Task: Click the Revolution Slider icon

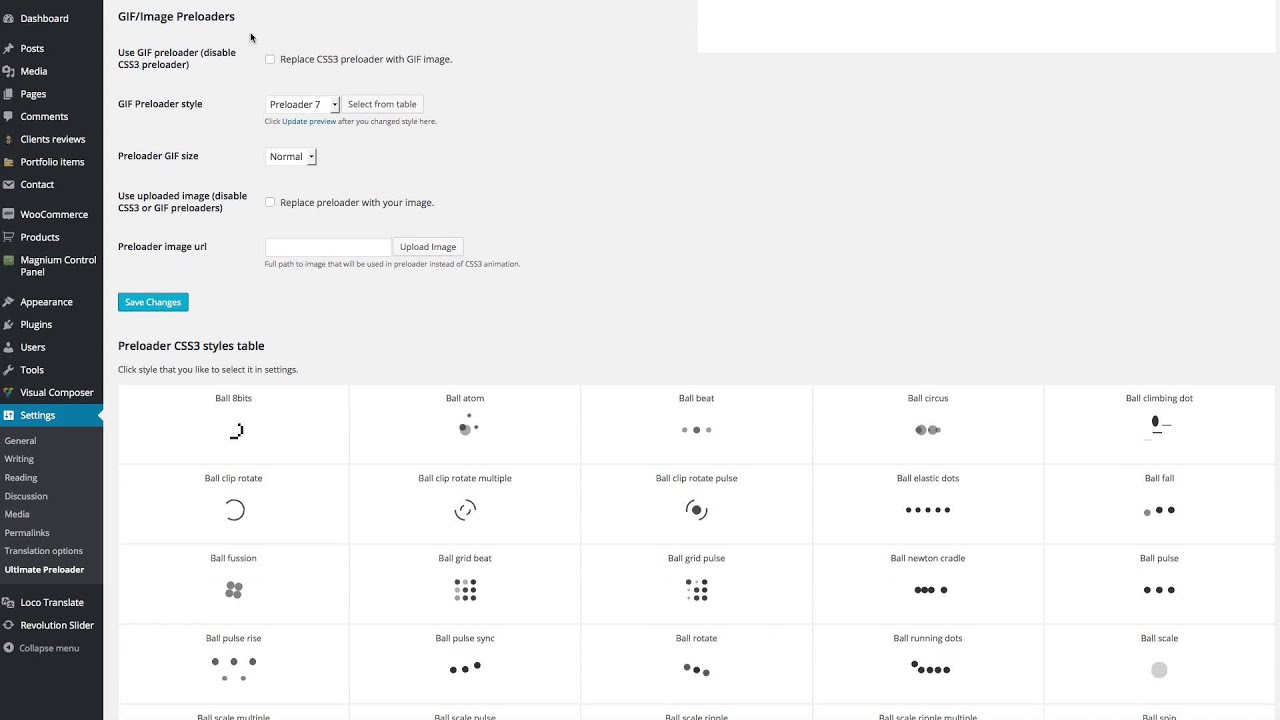Action: 8,625
